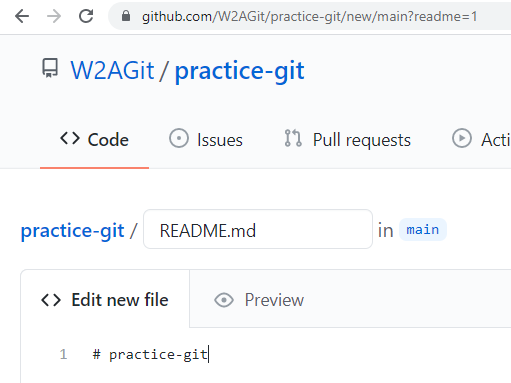Select the Edit new file tab

click(105, 300)
